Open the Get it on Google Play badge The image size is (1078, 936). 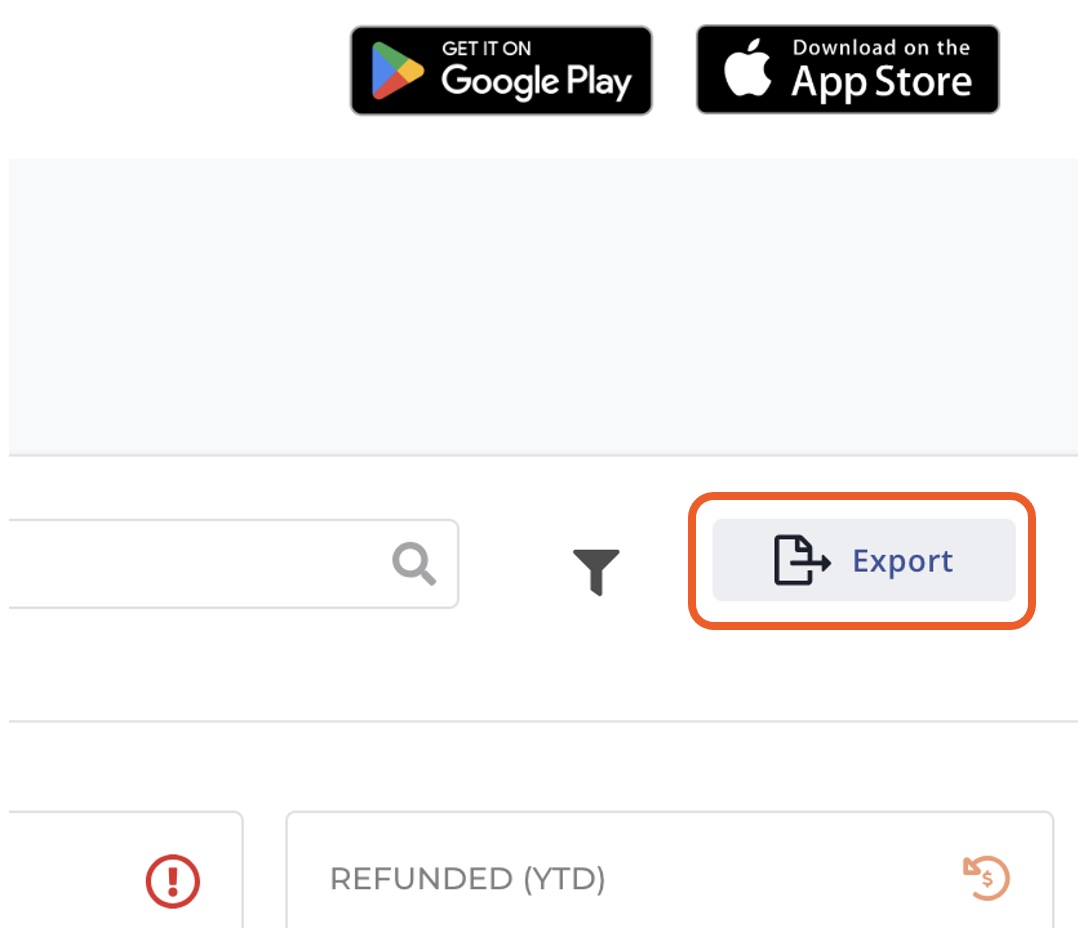[501, 70]
